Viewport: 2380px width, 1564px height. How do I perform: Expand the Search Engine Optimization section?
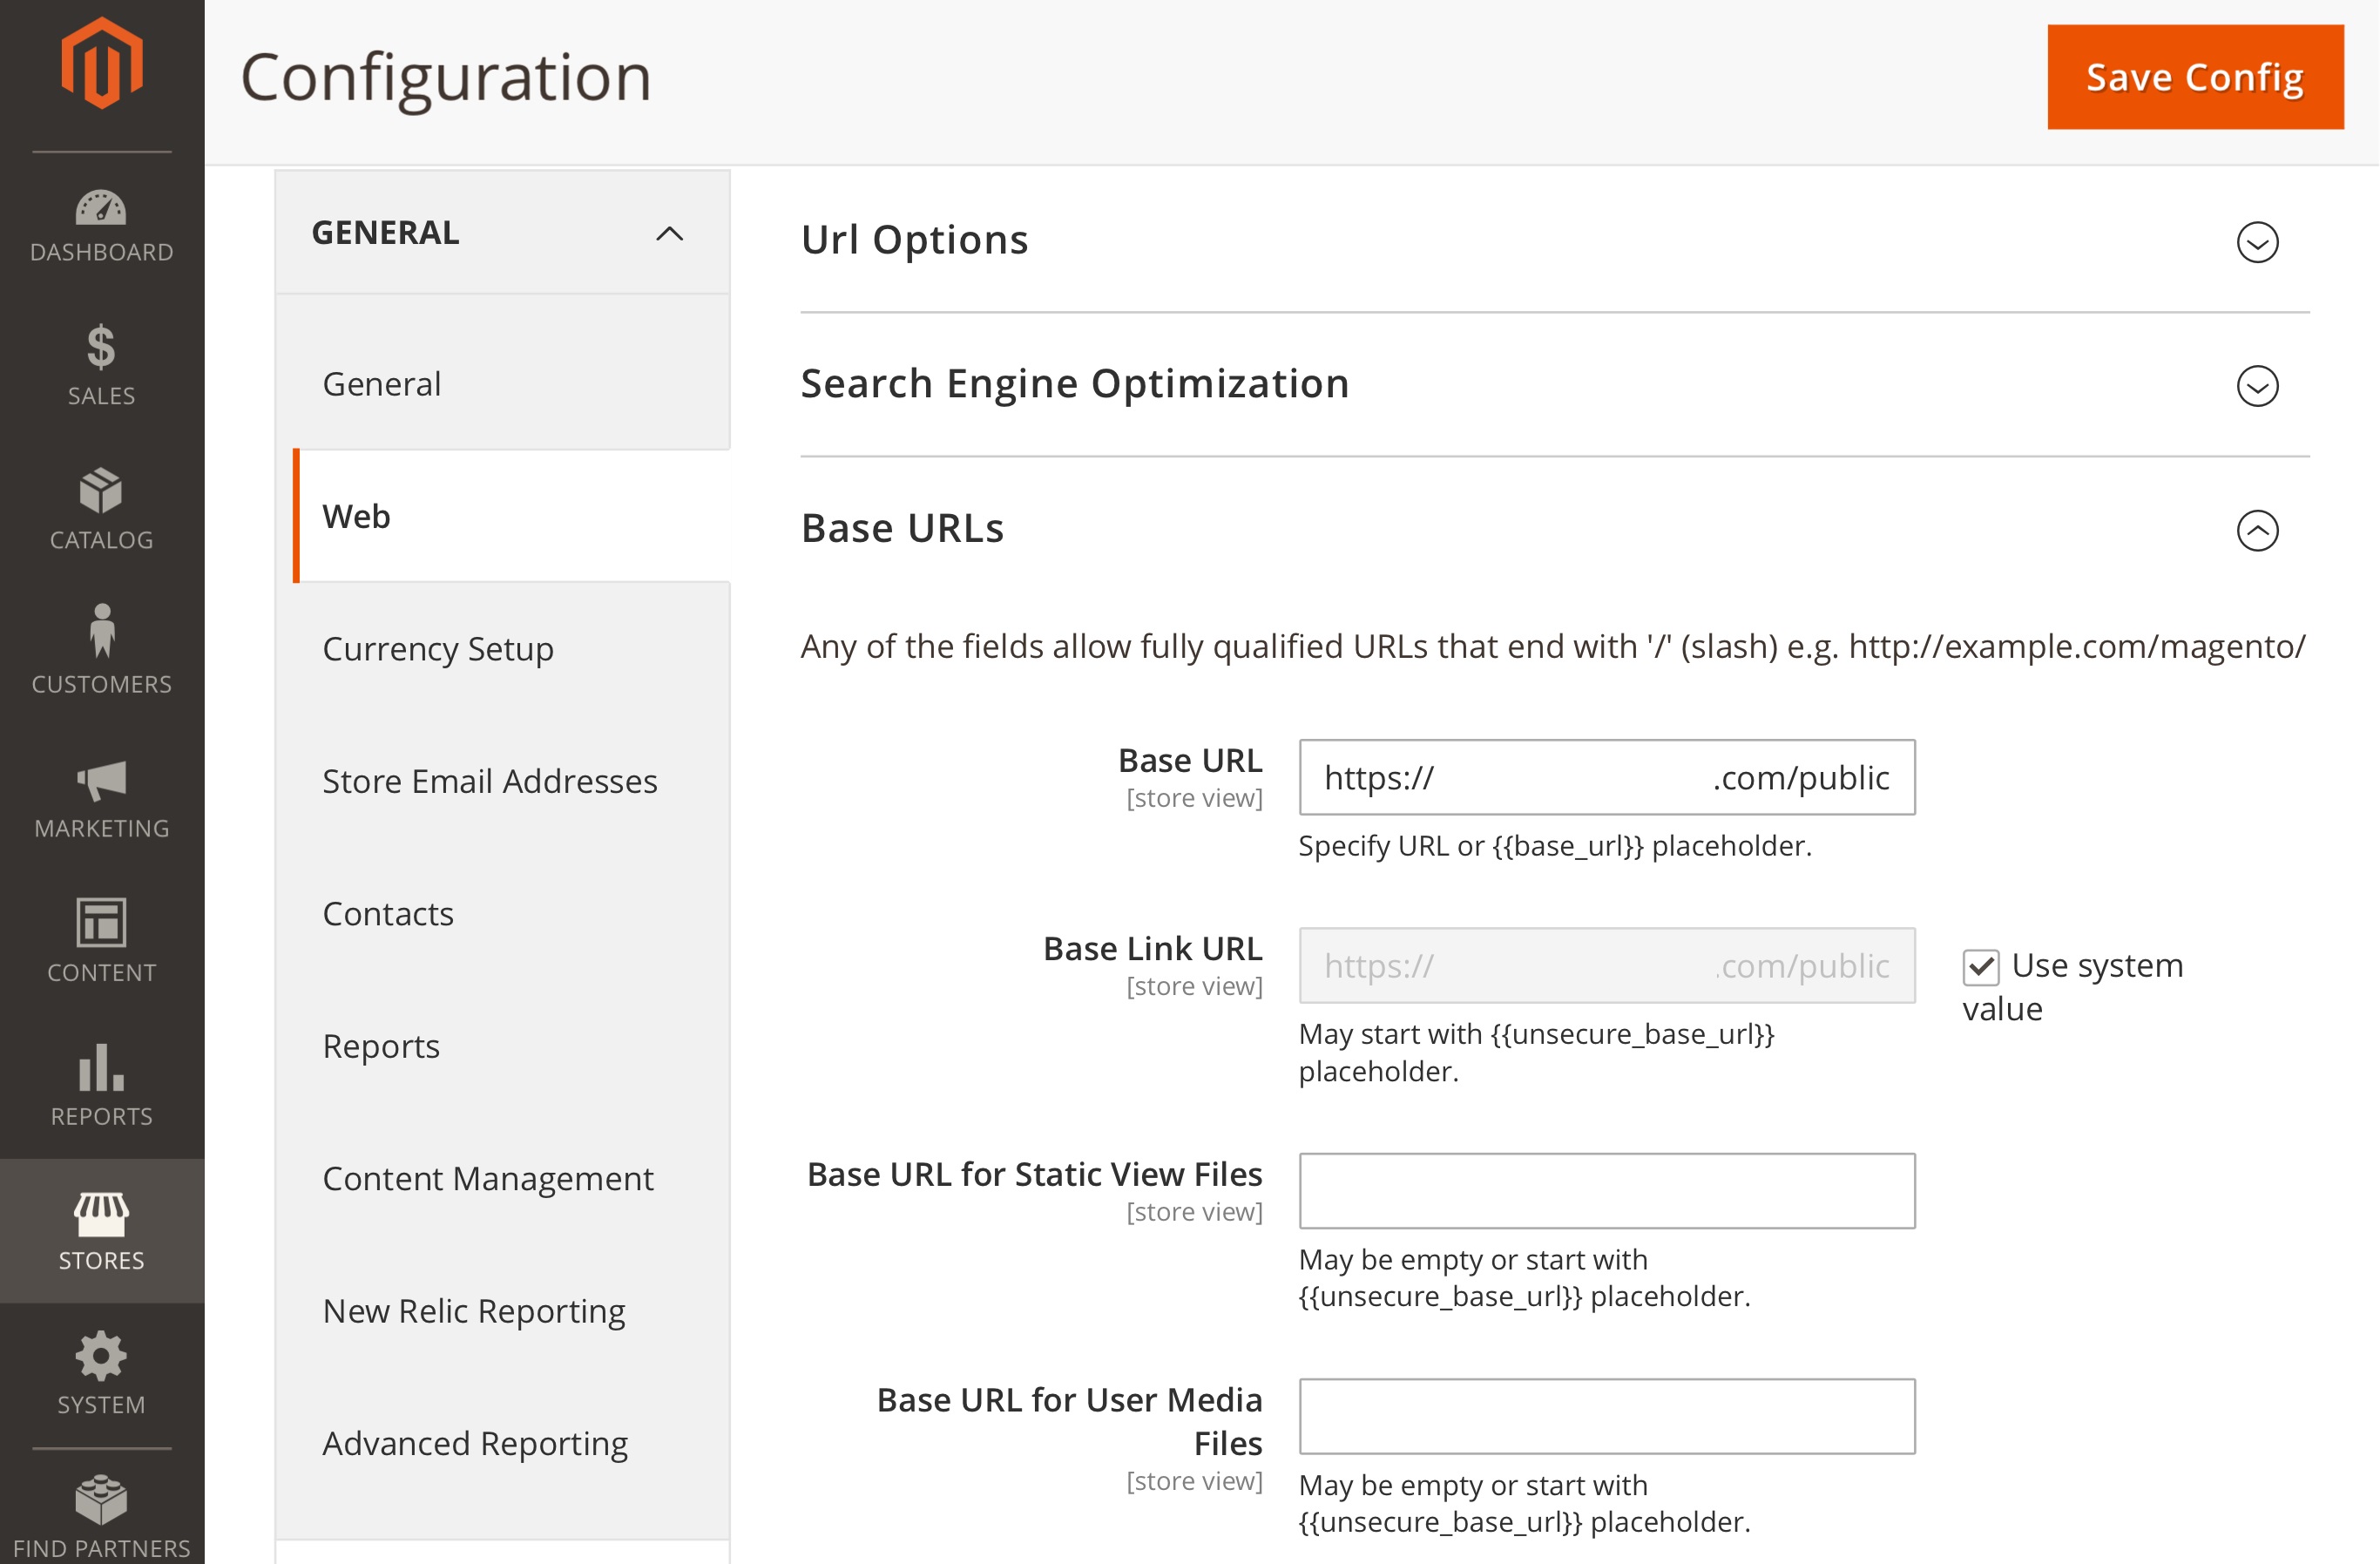tap(2257, 386)
